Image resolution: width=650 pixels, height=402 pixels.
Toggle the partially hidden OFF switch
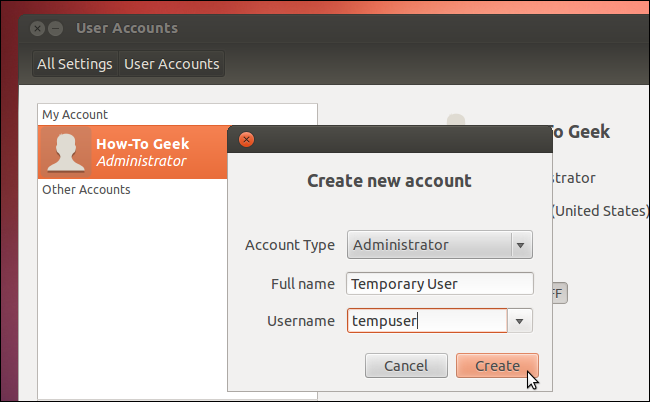coord(556,293)
